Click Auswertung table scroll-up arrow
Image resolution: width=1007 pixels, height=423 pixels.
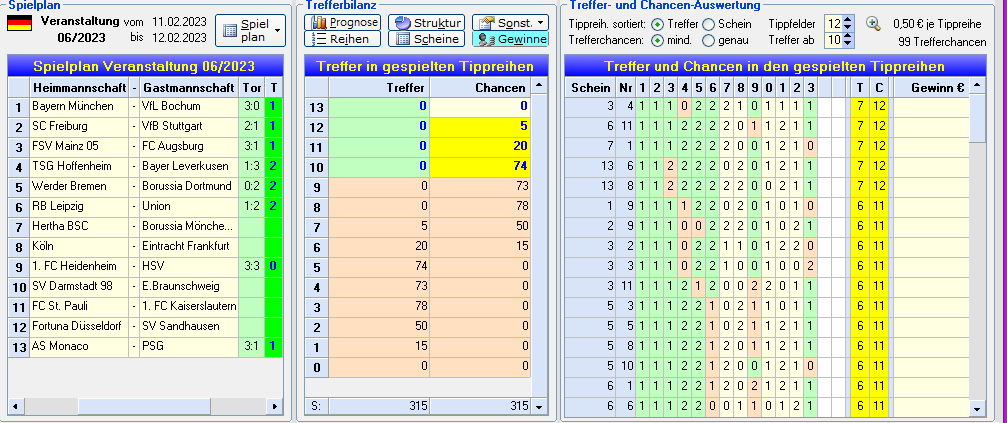point(977,85)
